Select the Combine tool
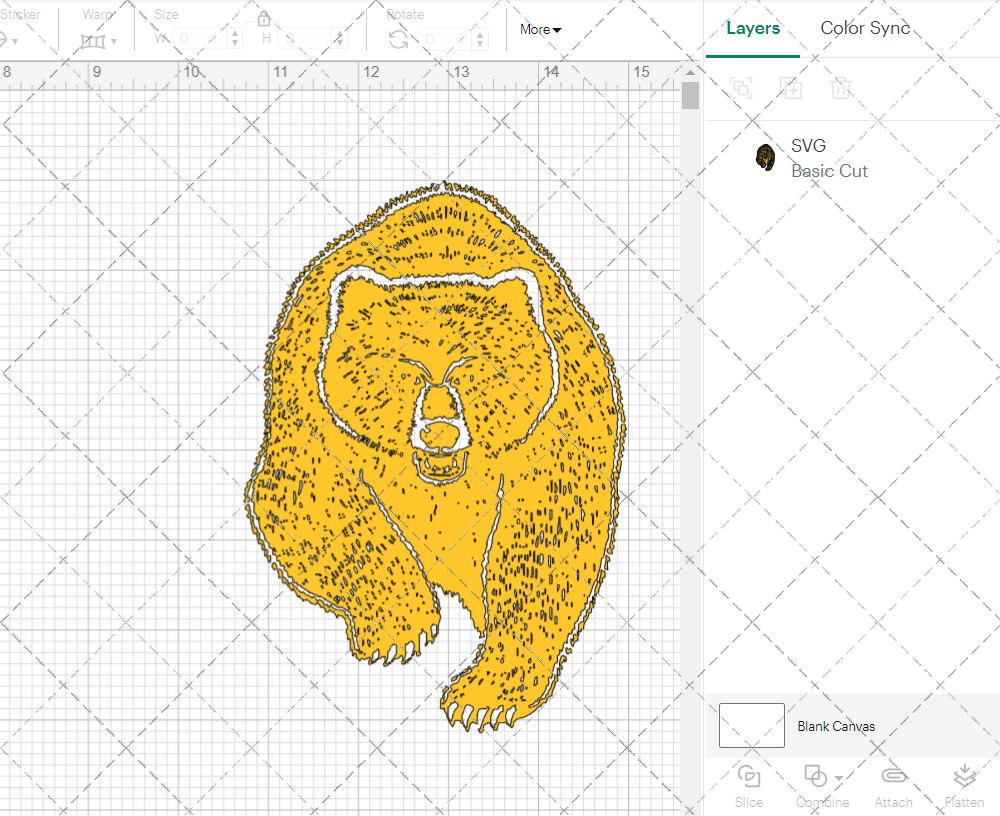1000x816 pixels. point(815,784)
